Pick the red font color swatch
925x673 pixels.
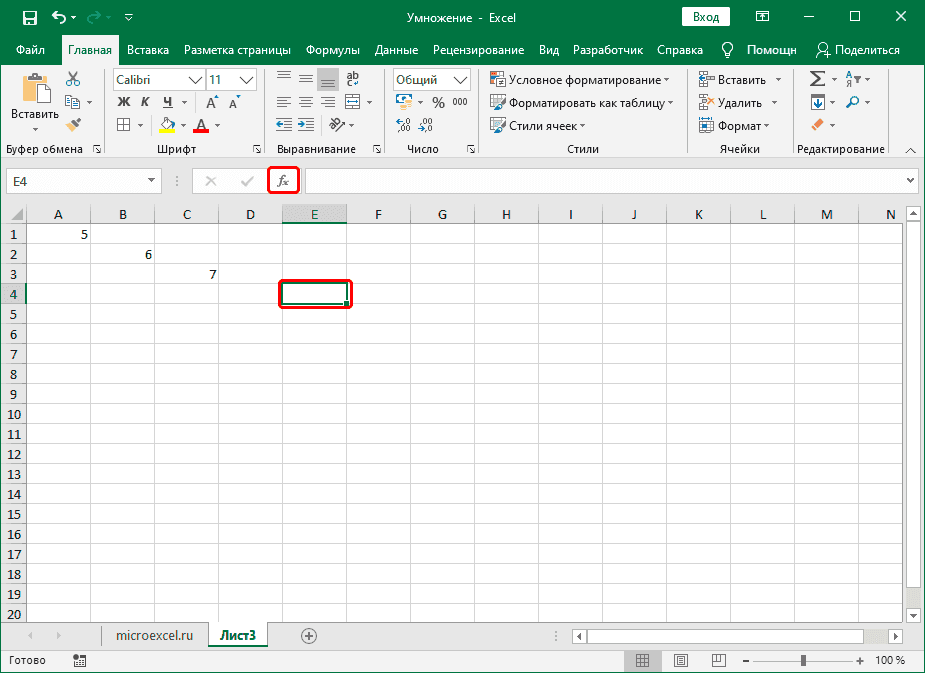point(199,129)
